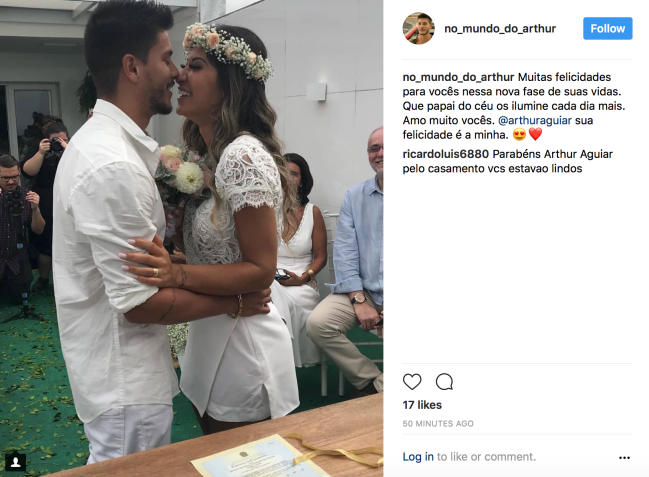Click the tagged people icon on photo

16,462
